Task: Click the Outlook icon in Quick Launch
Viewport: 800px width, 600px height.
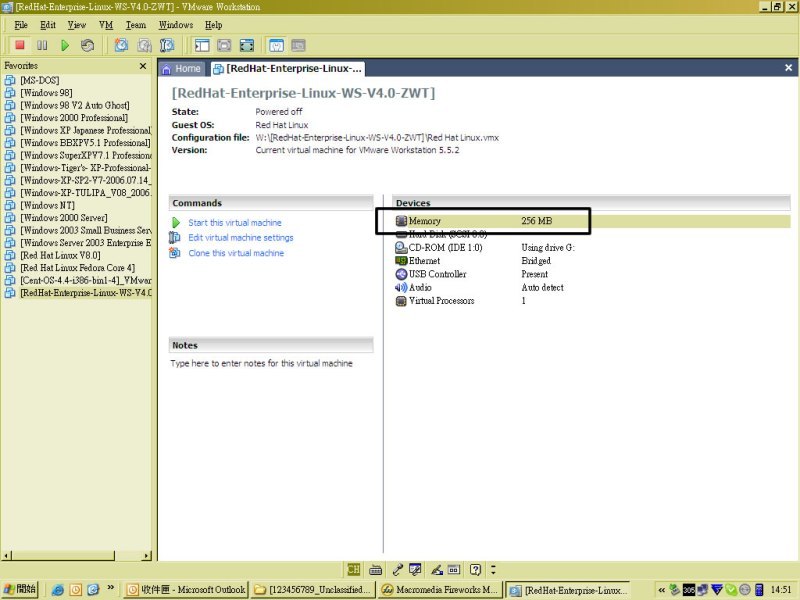Action: 76,590
